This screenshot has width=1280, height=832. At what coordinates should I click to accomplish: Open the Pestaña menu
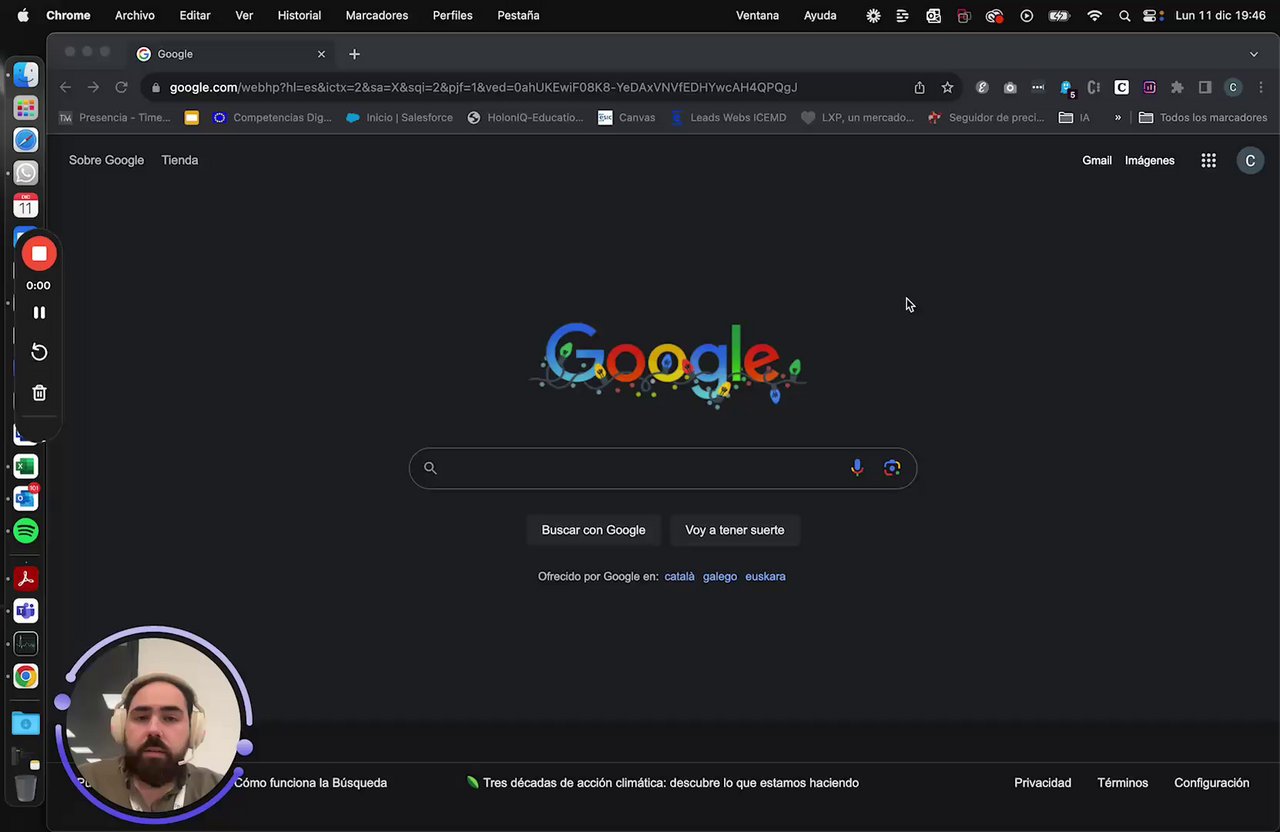pyautogui.click(x=518, y=15)
